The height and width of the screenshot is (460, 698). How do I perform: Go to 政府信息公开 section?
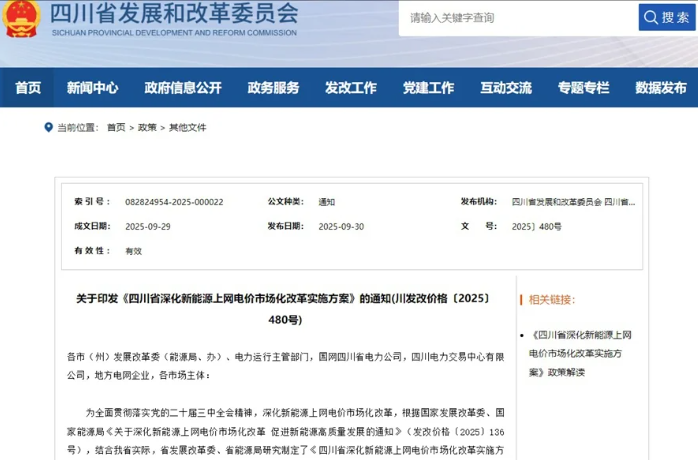pos(182,88)
